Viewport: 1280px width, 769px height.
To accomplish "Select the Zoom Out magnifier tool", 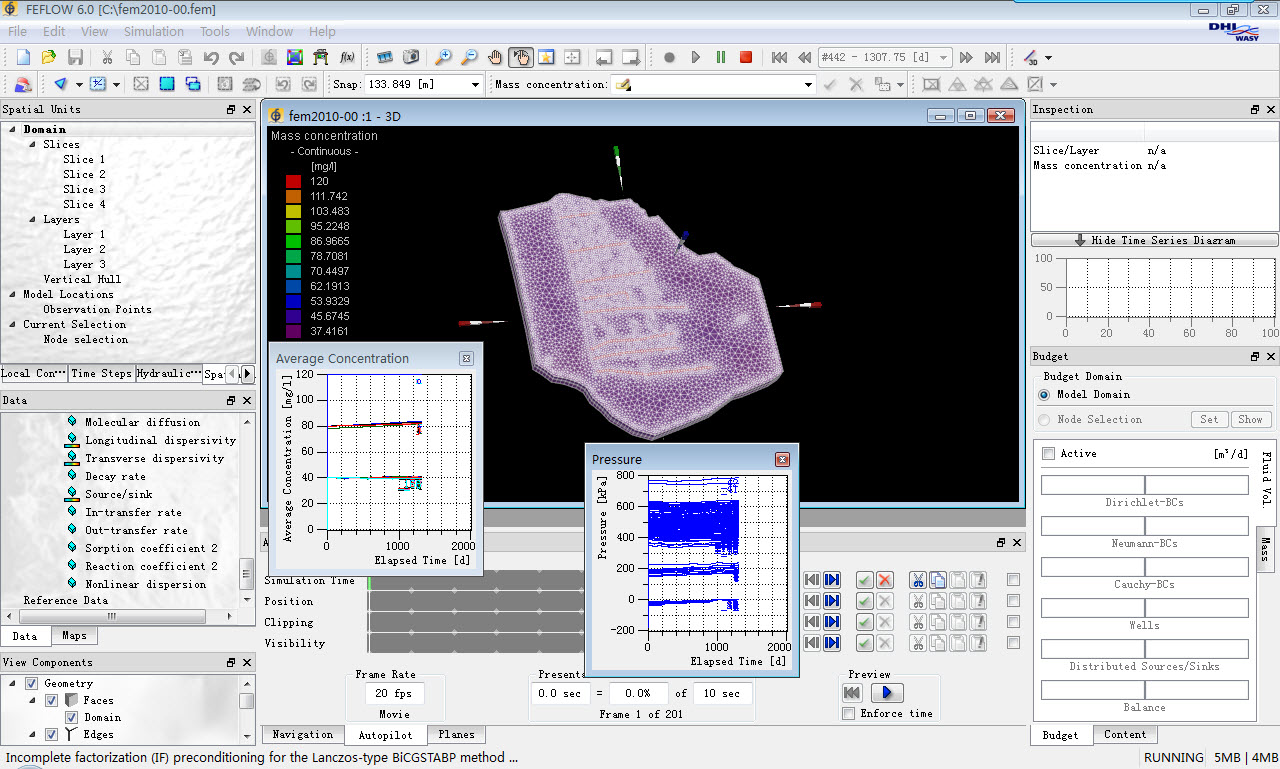I will point(469,57).
